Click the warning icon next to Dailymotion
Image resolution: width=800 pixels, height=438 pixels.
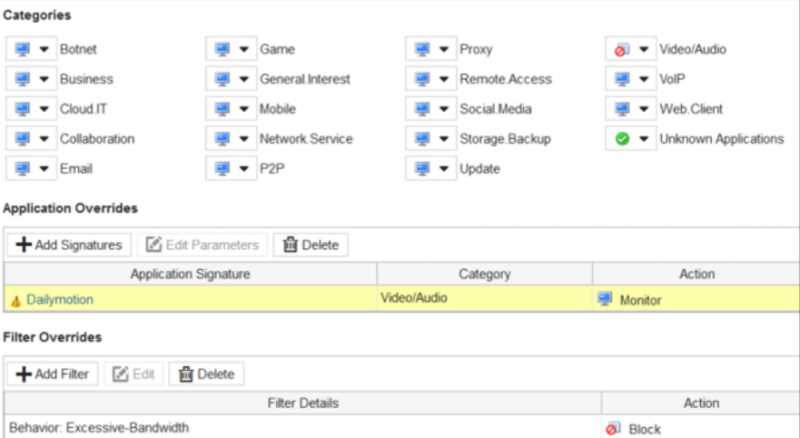(15, 299)
